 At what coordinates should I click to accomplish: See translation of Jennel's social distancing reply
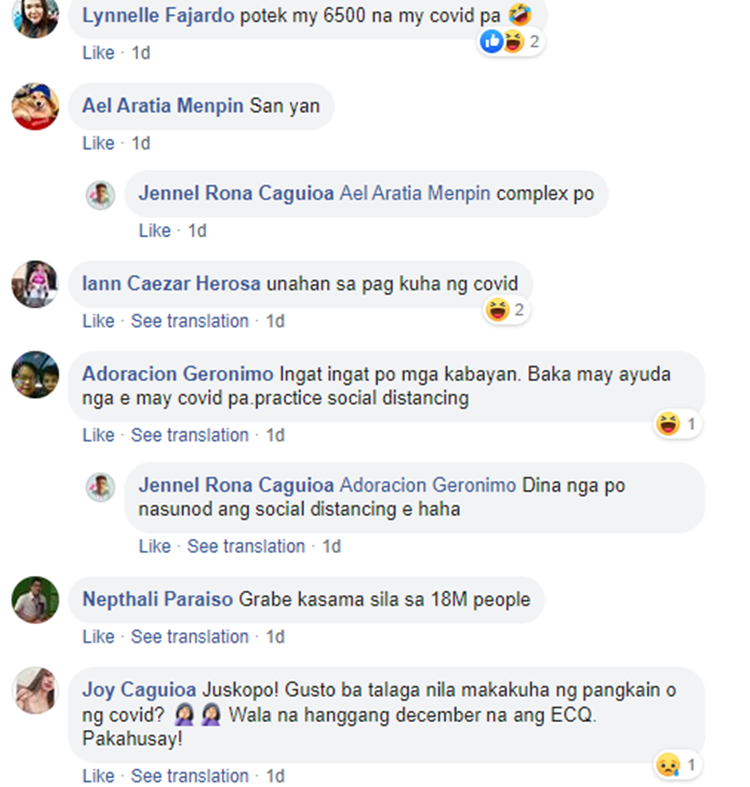pos(246,546)
